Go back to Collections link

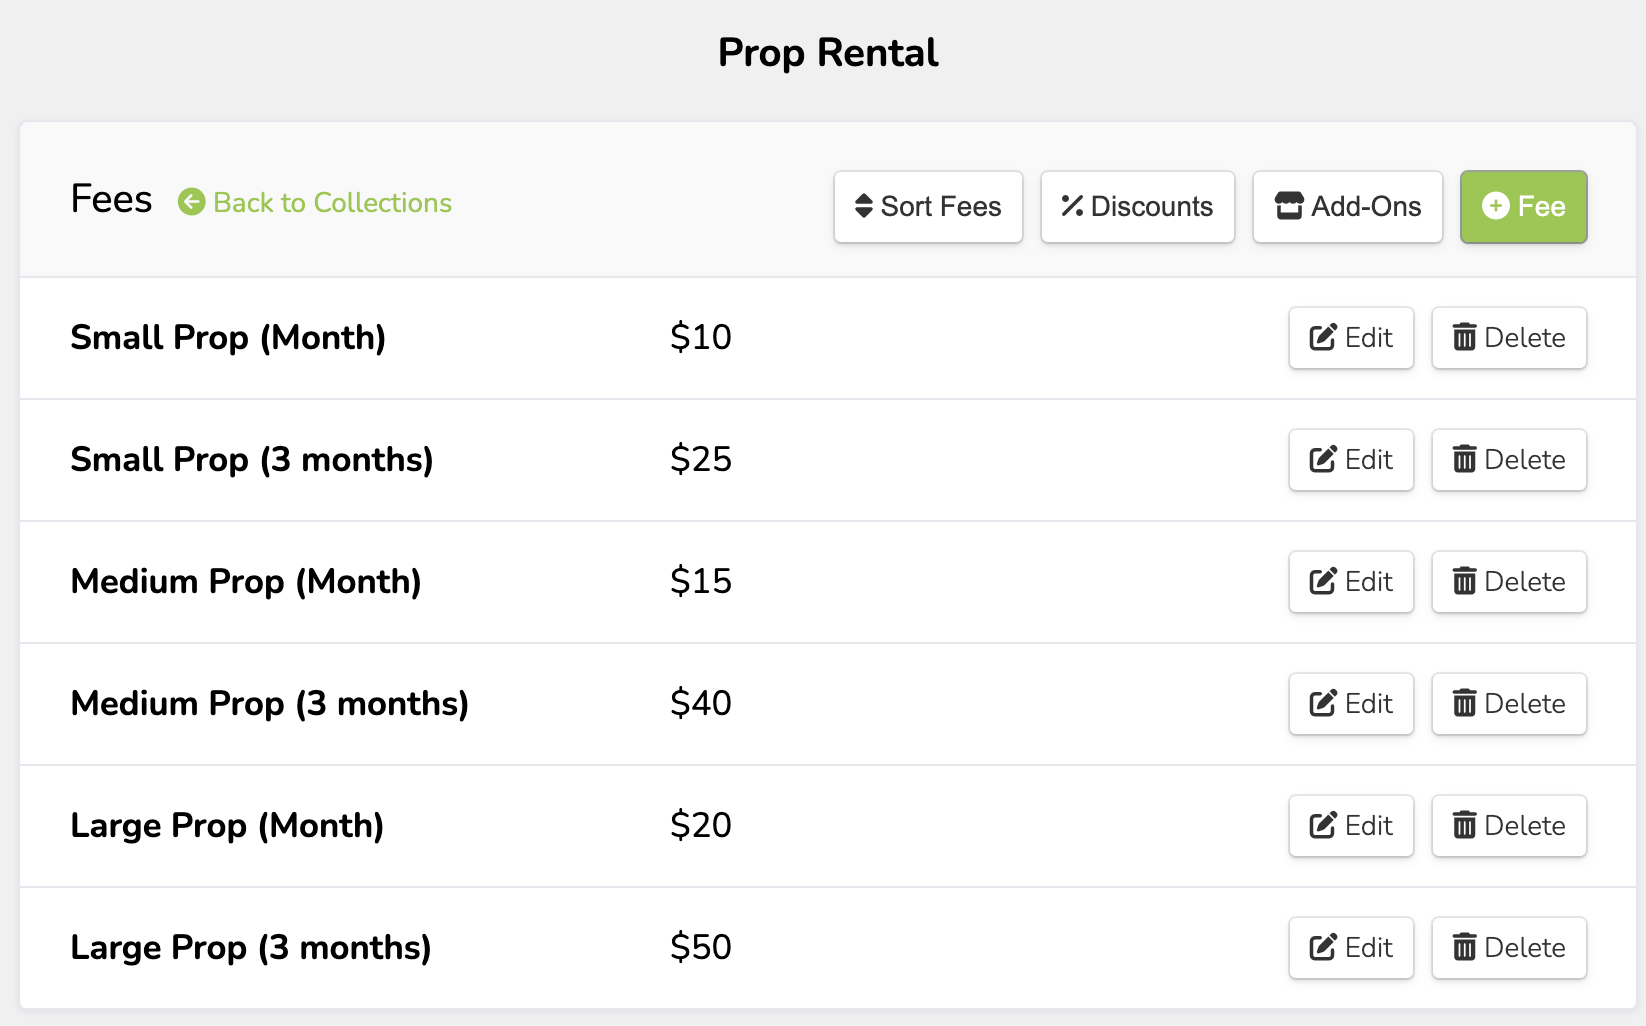point(332,203)
